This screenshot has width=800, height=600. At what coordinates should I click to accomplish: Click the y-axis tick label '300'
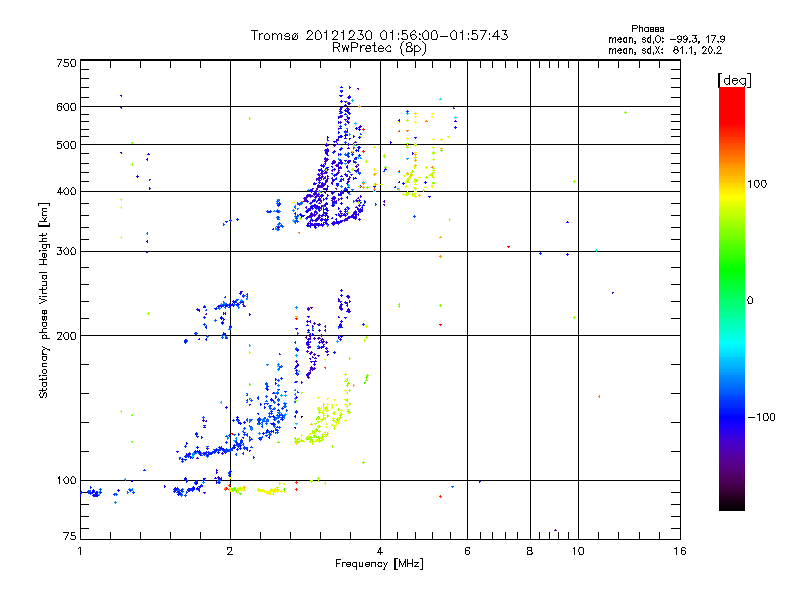tap(67, 252)
